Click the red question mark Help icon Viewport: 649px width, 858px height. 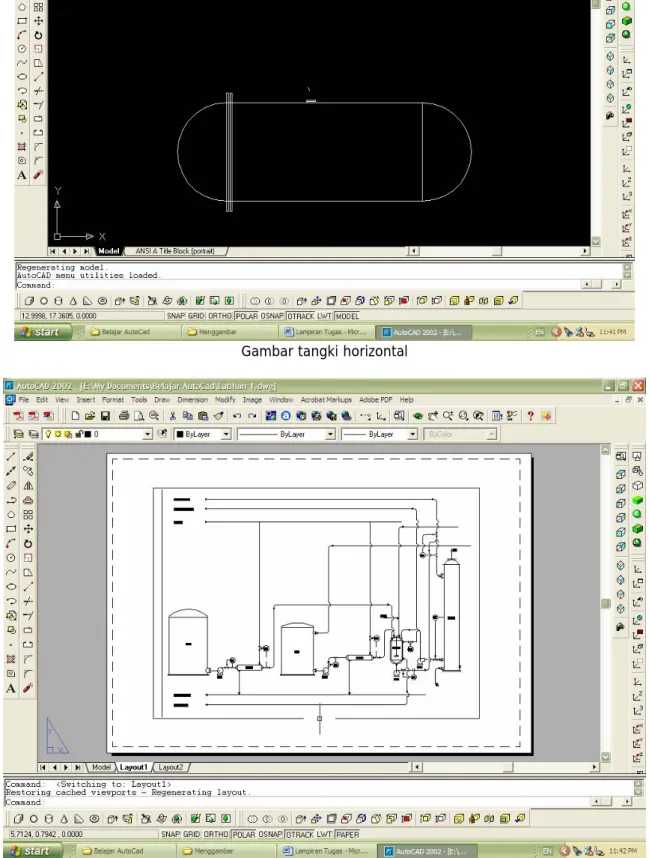click(530, 416)
